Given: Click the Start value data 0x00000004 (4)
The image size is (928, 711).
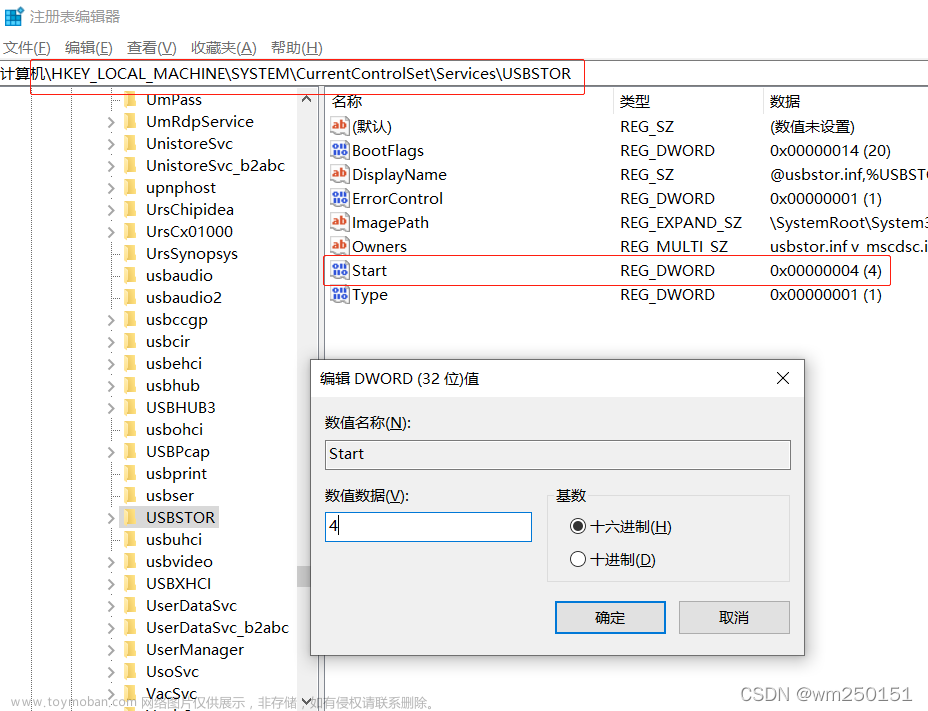Looking at the screenshot, I should pos(826,271).
